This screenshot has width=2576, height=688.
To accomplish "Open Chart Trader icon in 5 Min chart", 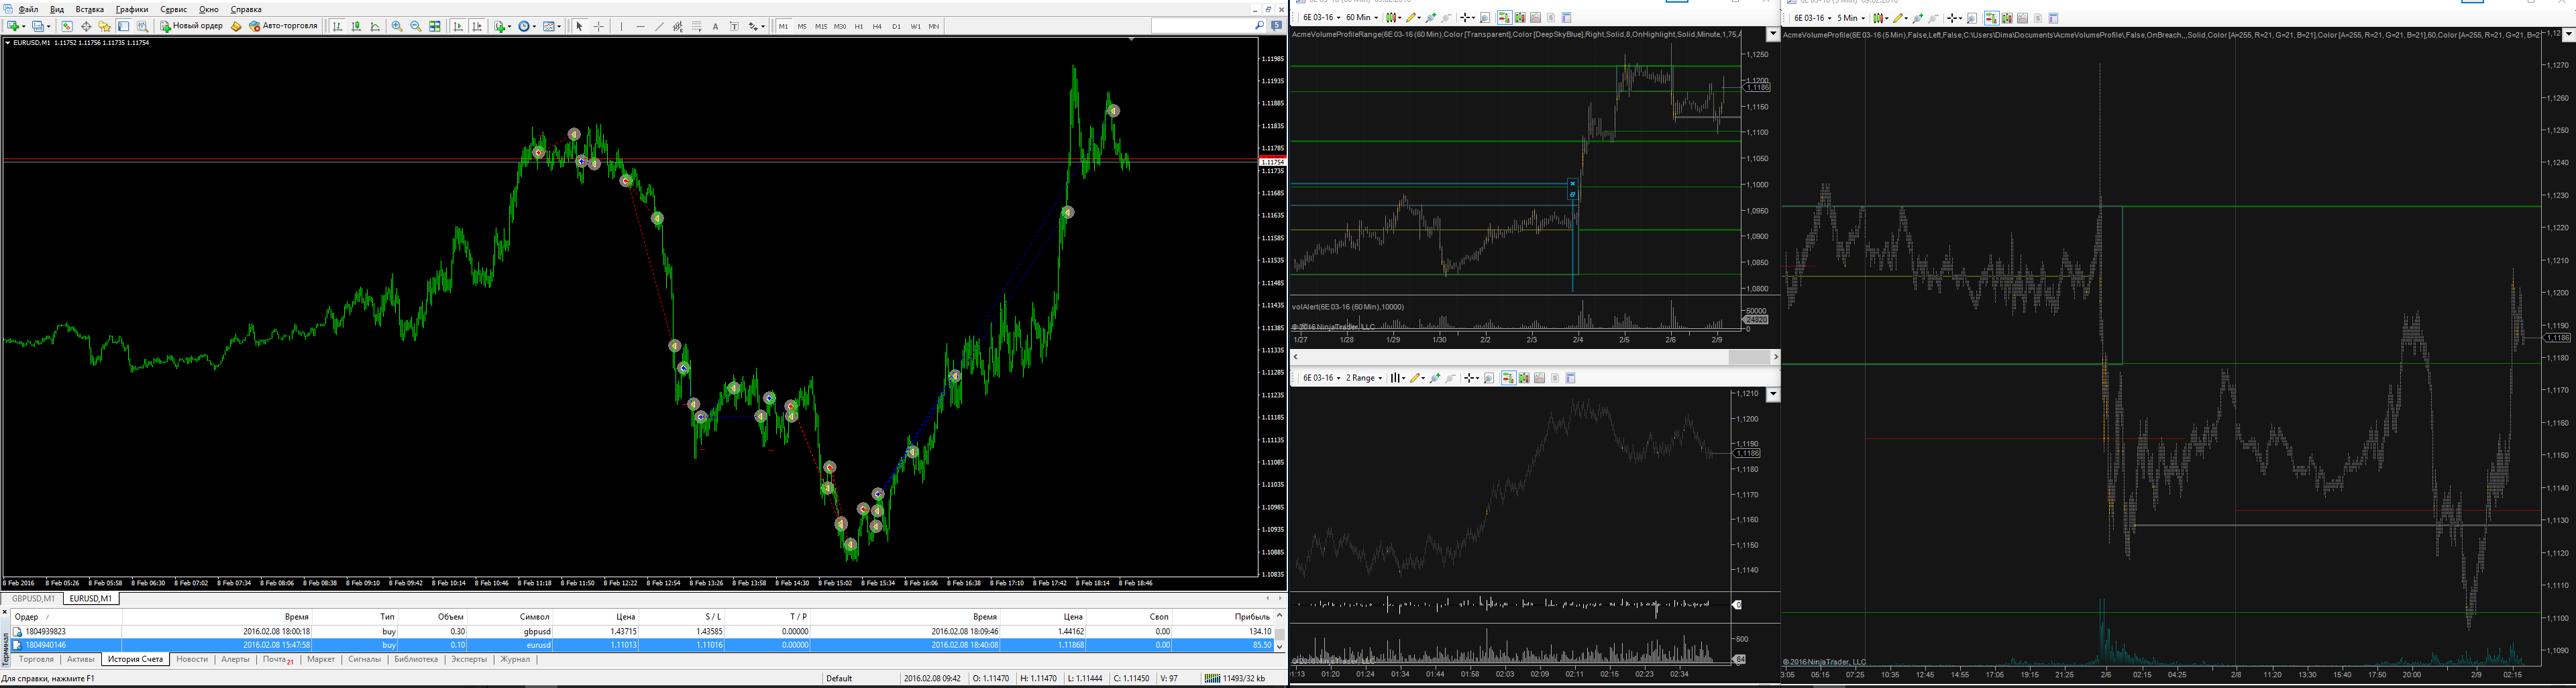I will click(1992, 18).
